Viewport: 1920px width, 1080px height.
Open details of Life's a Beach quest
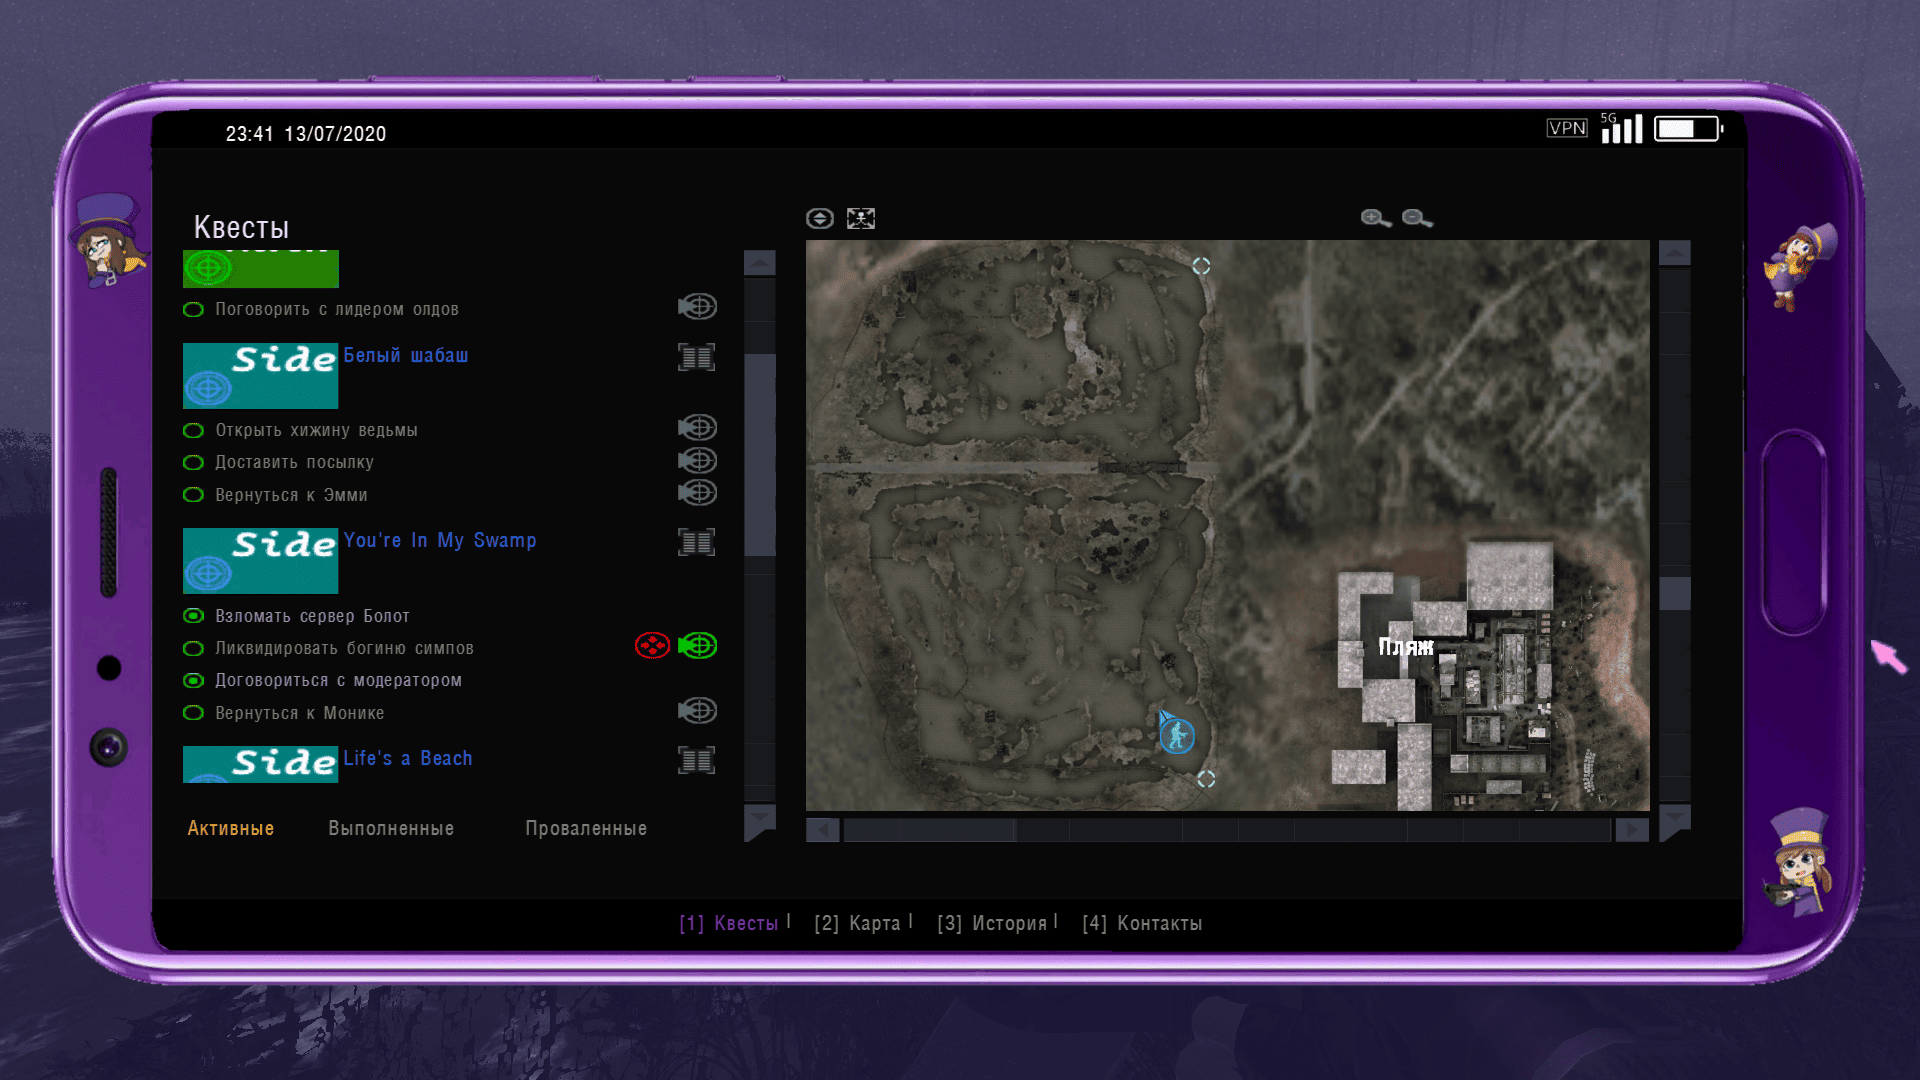click(x=696, y=760)
